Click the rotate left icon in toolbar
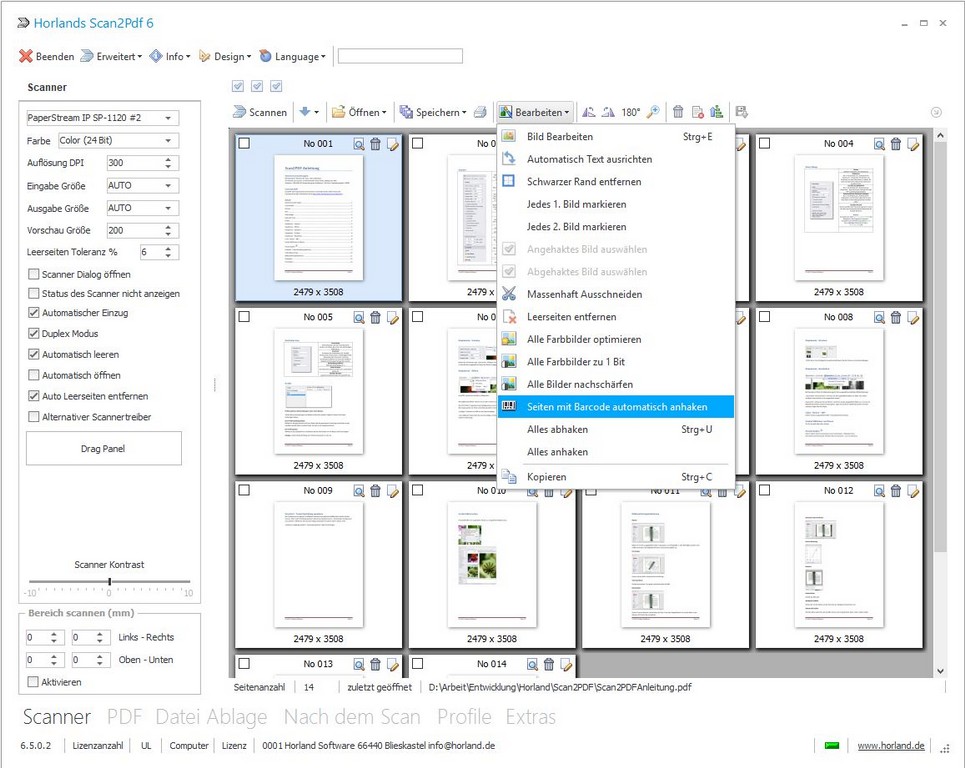 [589, 112]
